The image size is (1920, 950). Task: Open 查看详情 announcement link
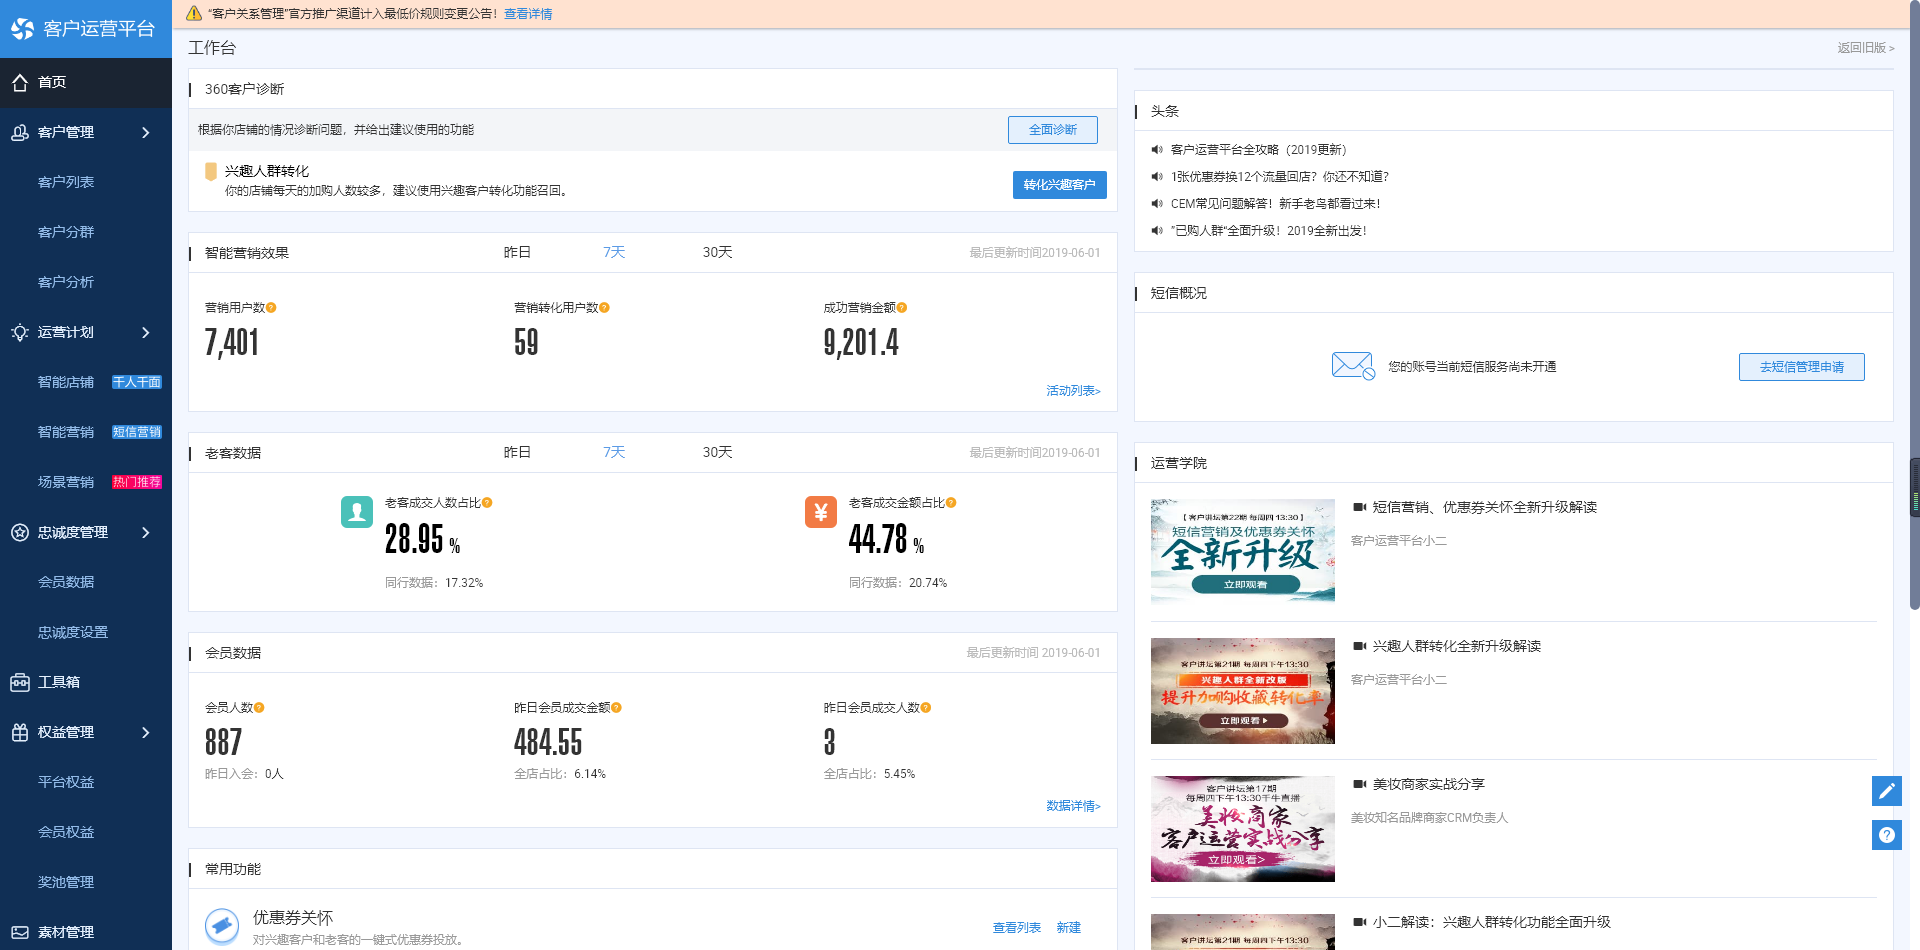pos(528,14)
